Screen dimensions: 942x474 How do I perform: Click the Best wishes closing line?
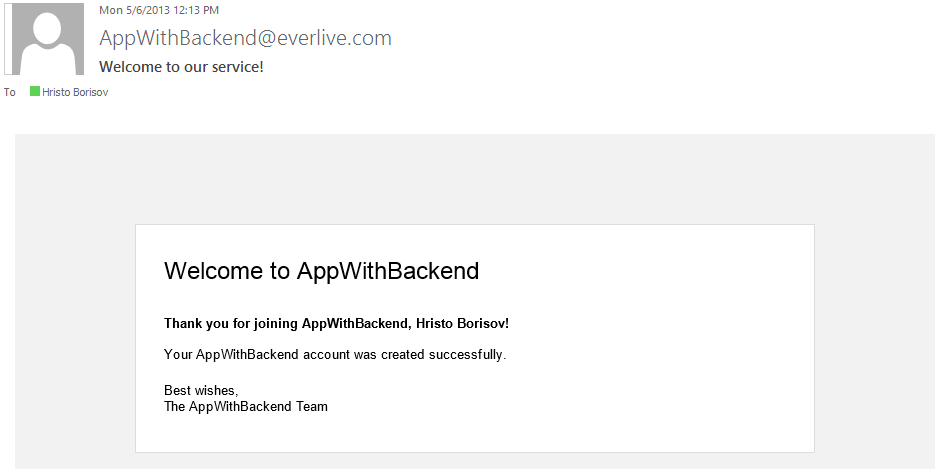(x=201, y=390)
